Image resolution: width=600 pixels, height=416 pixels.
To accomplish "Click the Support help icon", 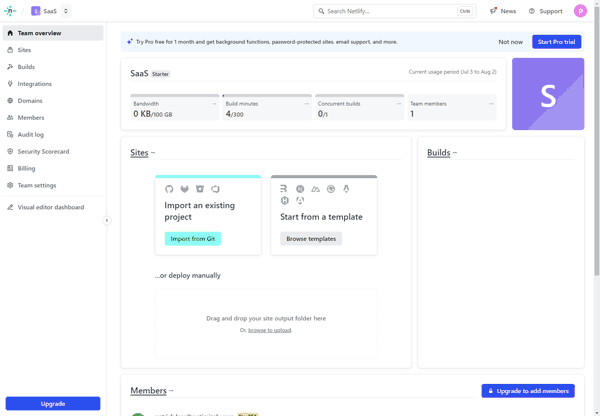I will 532,11.
